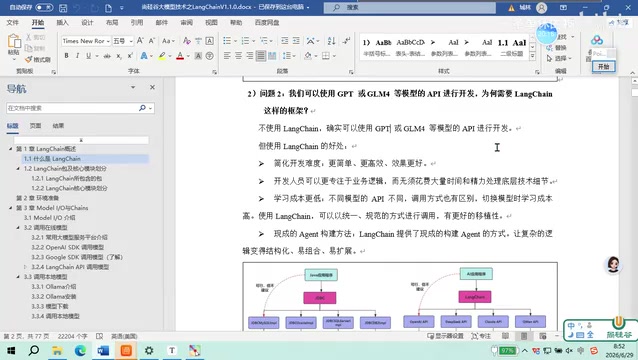
Task: Center-align the paragraph
Action: click(238, 56)
